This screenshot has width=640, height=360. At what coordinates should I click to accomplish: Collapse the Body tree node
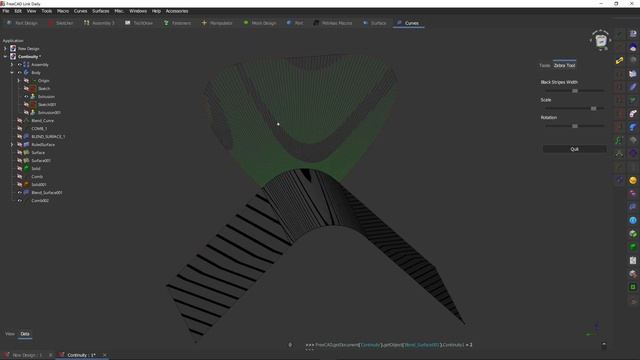click(x=12, y=73)
